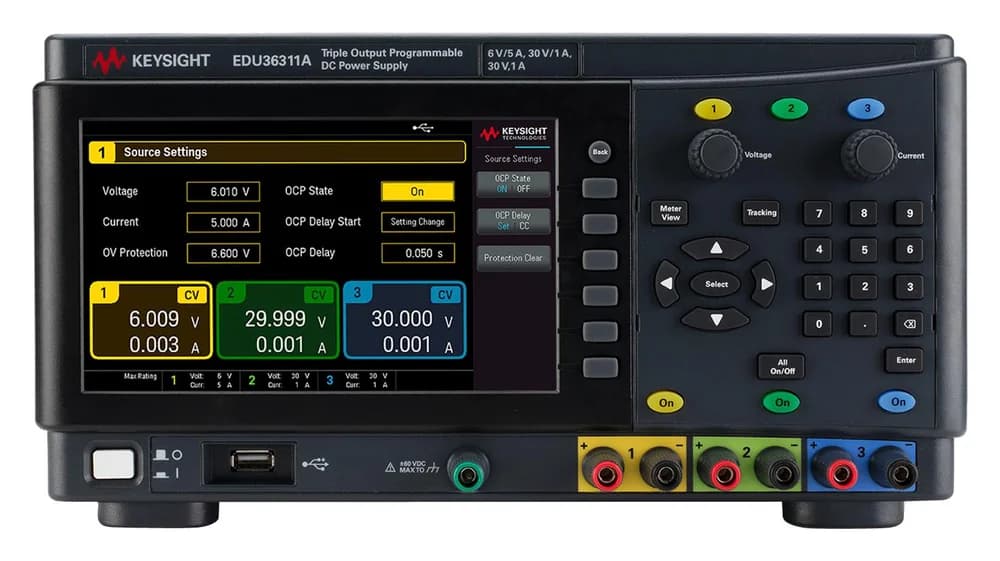
Task: Tap keypad number 6
Action: point(909,250)
